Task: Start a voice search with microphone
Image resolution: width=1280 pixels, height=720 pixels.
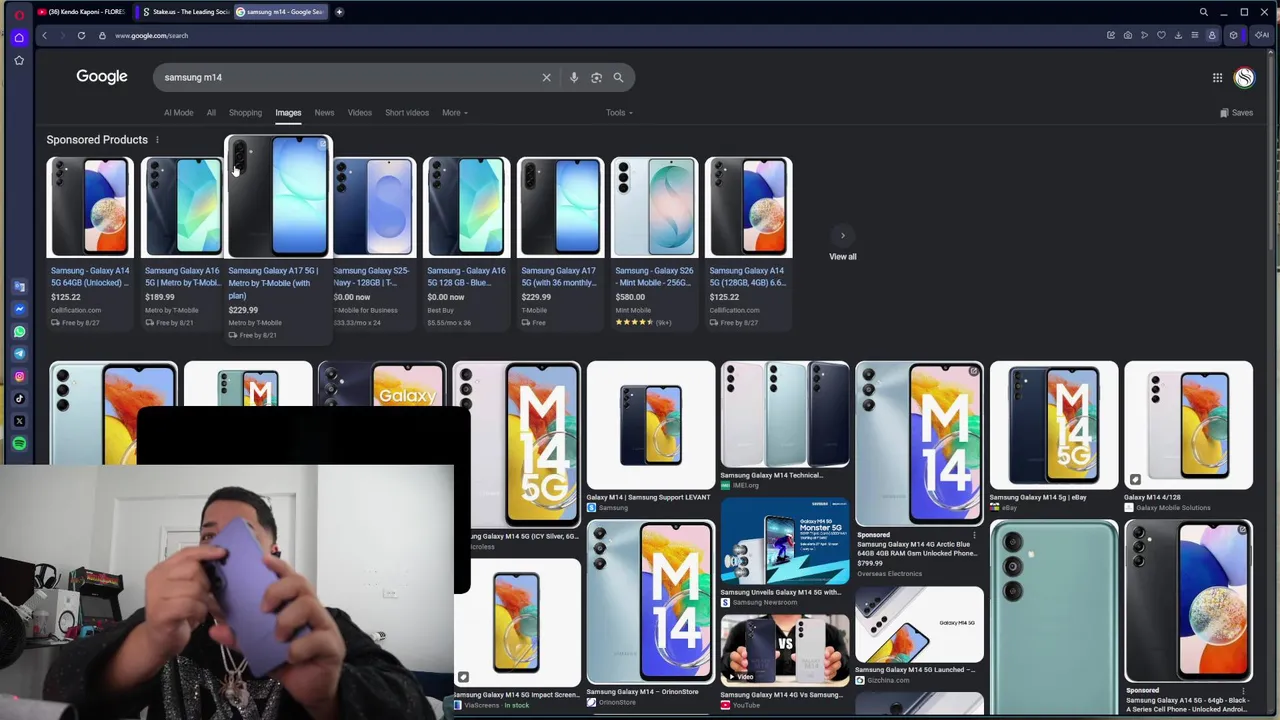Action: tap(574, 78)
